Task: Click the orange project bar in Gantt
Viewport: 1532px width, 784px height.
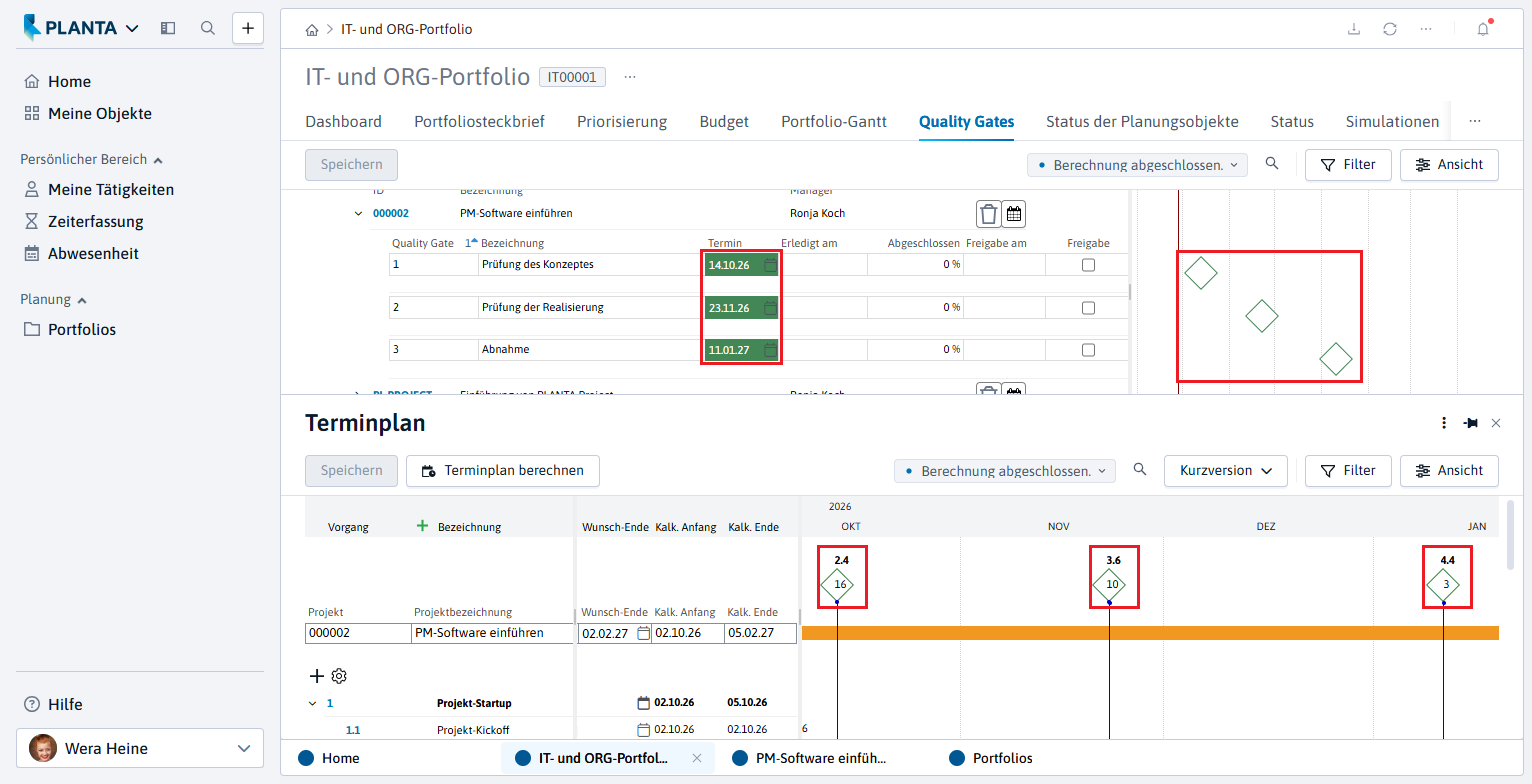Action: 1150,633
